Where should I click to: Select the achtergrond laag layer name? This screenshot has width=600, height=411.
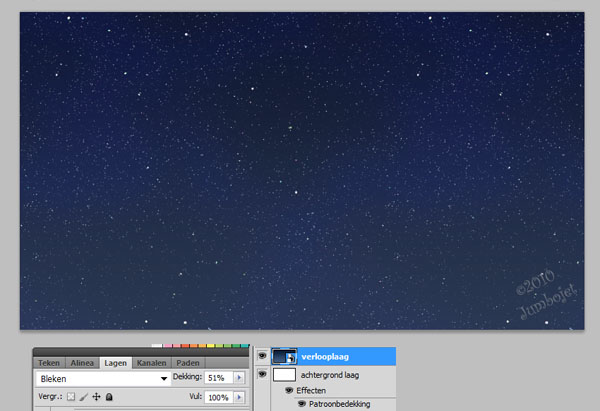click(330, 375)
